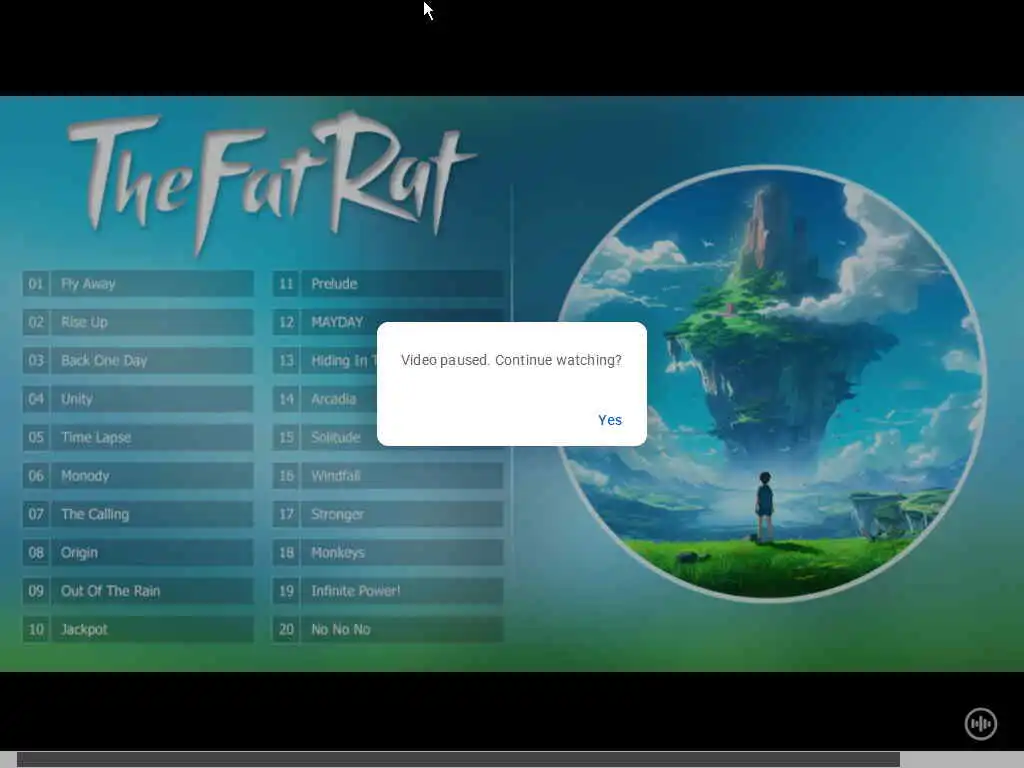The image size is (1024, 768).
Task: Click the 06 number box beside Monody
Action: pyautogui.click(x=36, y=476)
